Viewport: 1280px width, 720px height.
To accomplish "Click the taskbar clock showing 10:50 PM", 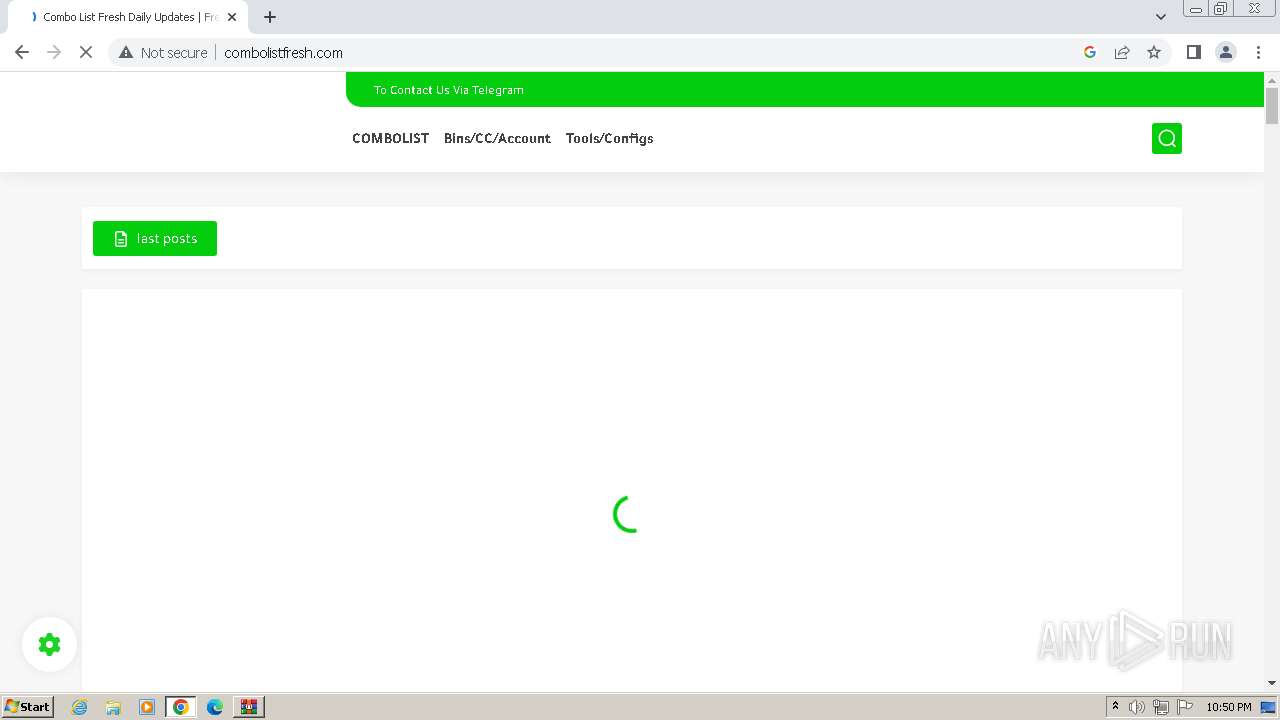I will (1229, 707).
